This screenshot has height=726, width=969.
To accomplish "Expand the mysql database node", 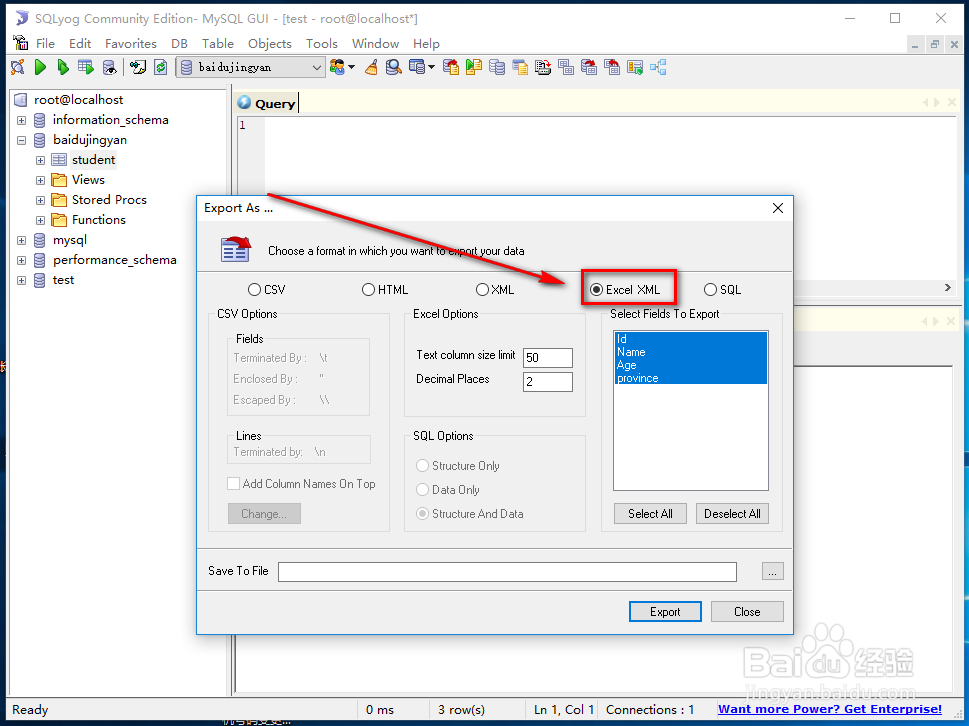I will pos(22,240).
